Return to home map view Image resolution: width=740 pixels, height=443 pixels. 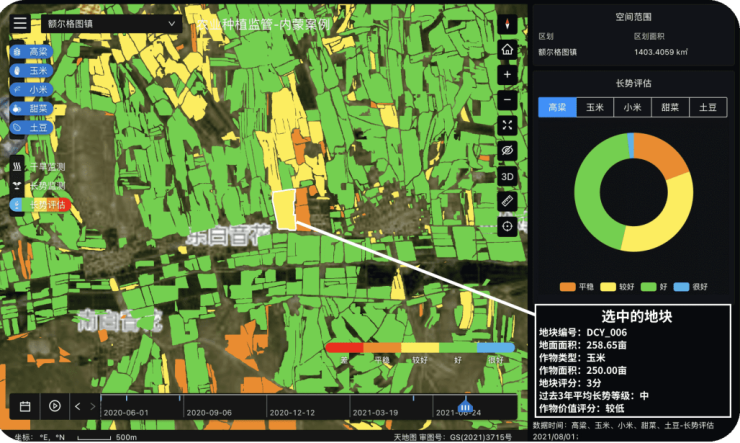[507, 50]
